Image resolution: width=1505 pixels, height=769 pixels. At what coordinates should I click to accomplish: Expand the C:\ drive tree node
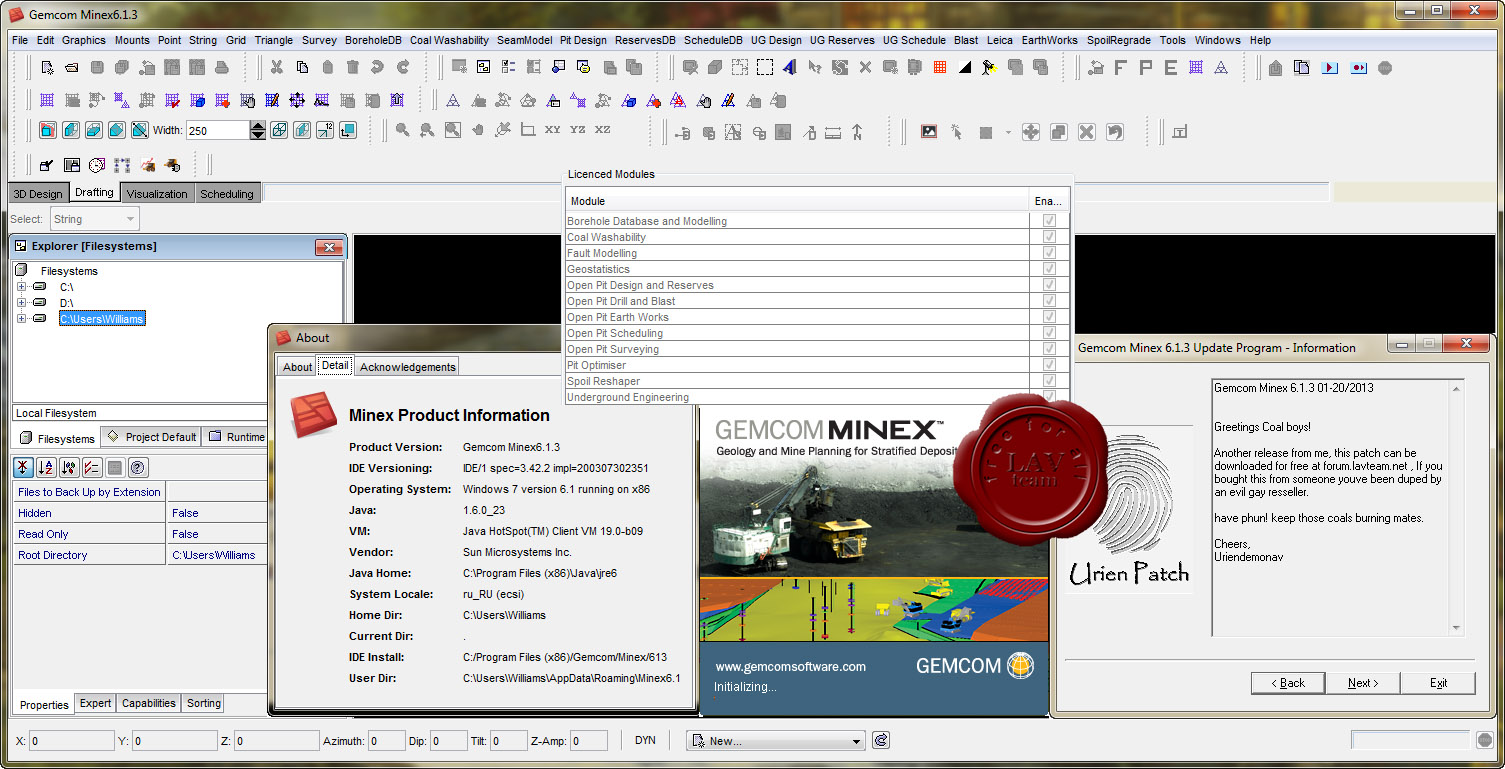(x=22, y=286)
